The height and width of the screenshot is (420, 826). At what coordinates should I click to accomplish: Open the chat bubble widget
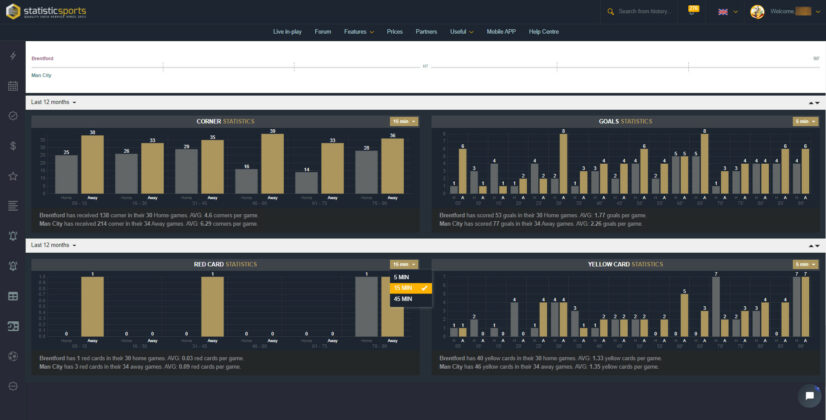809,396
